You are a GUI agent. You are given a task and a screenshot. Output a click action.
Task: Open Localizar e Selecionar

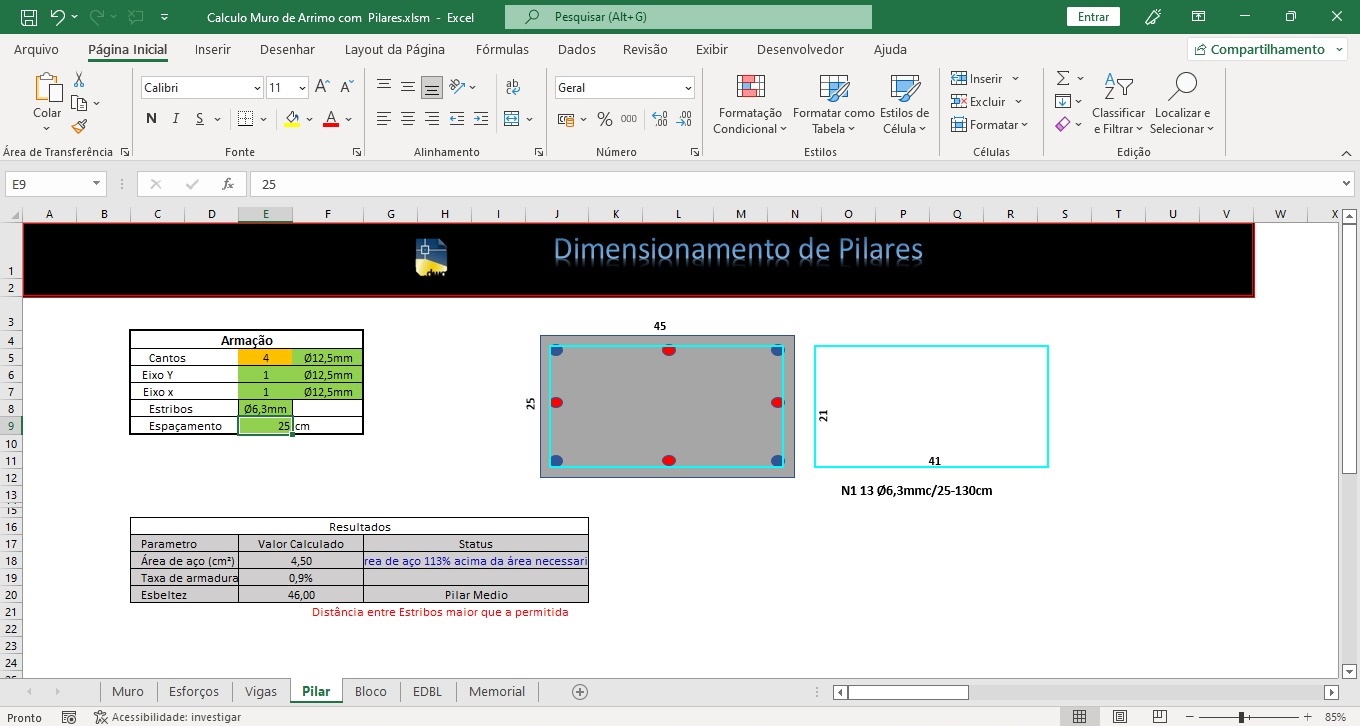1182,104
